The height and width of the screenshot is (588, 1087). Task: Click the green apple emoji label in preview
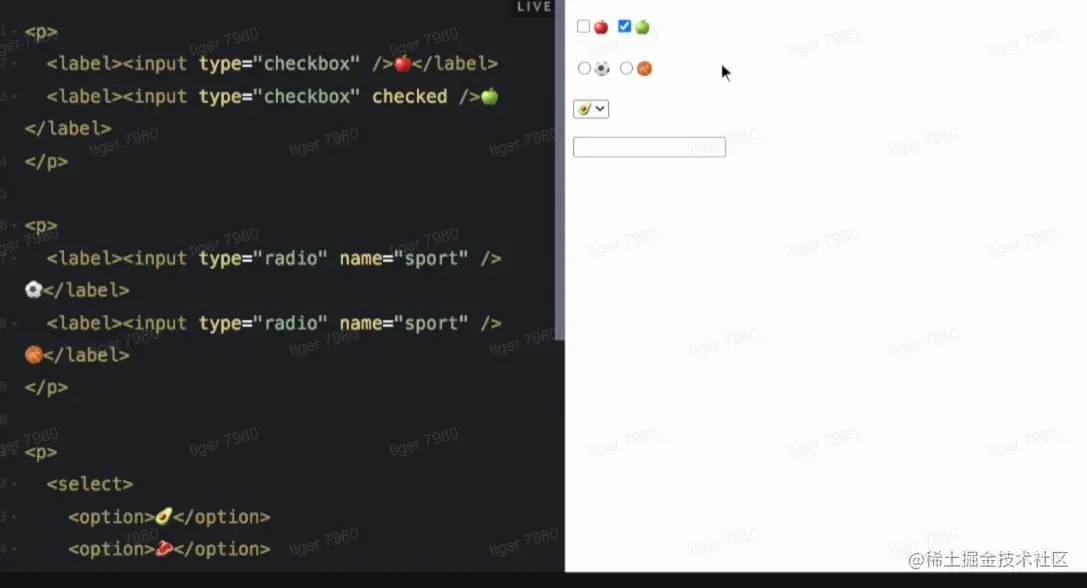[x=643, y=27]
